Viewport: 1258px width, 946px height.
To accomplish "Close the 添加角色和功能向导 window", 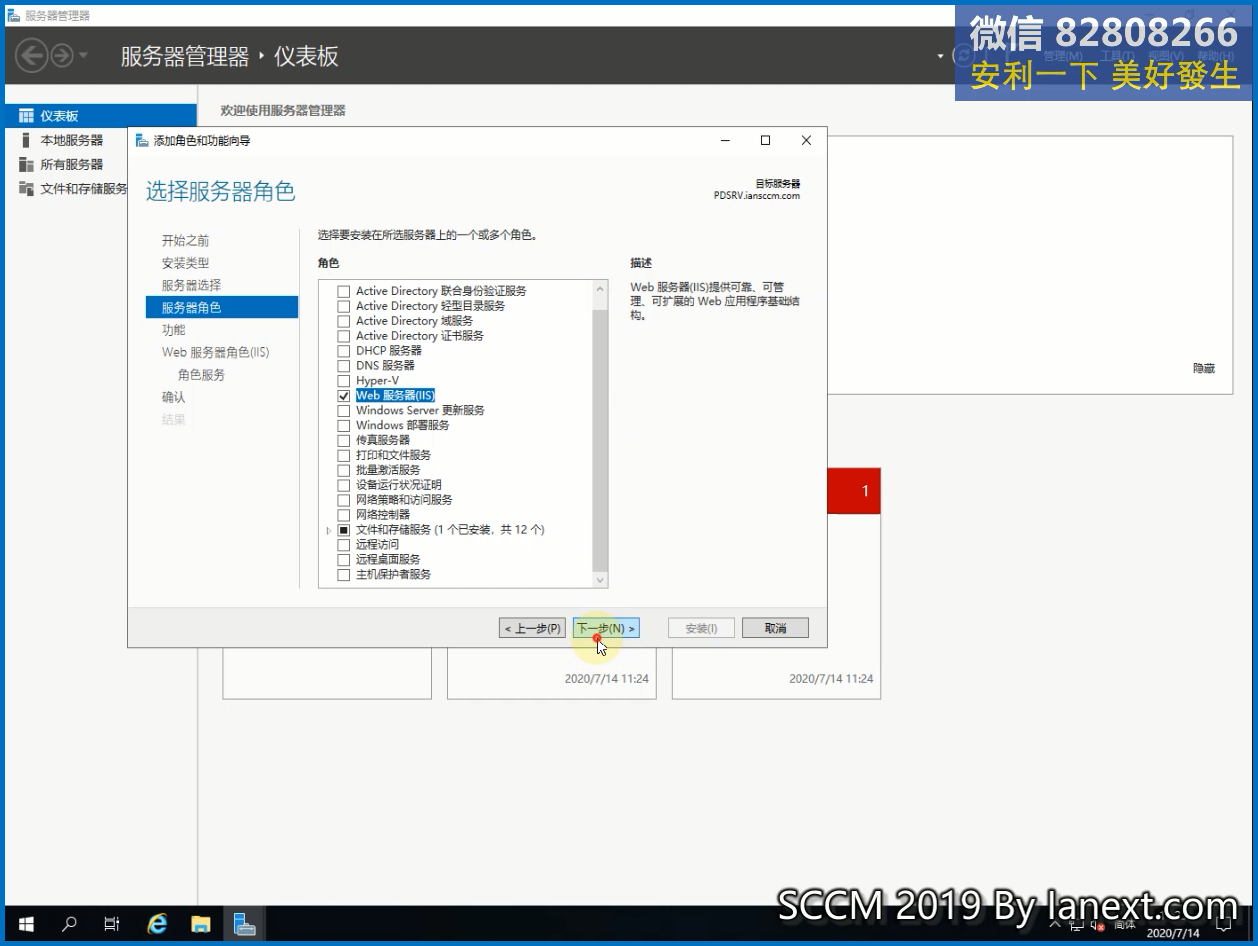I will (x=806, y=140).
